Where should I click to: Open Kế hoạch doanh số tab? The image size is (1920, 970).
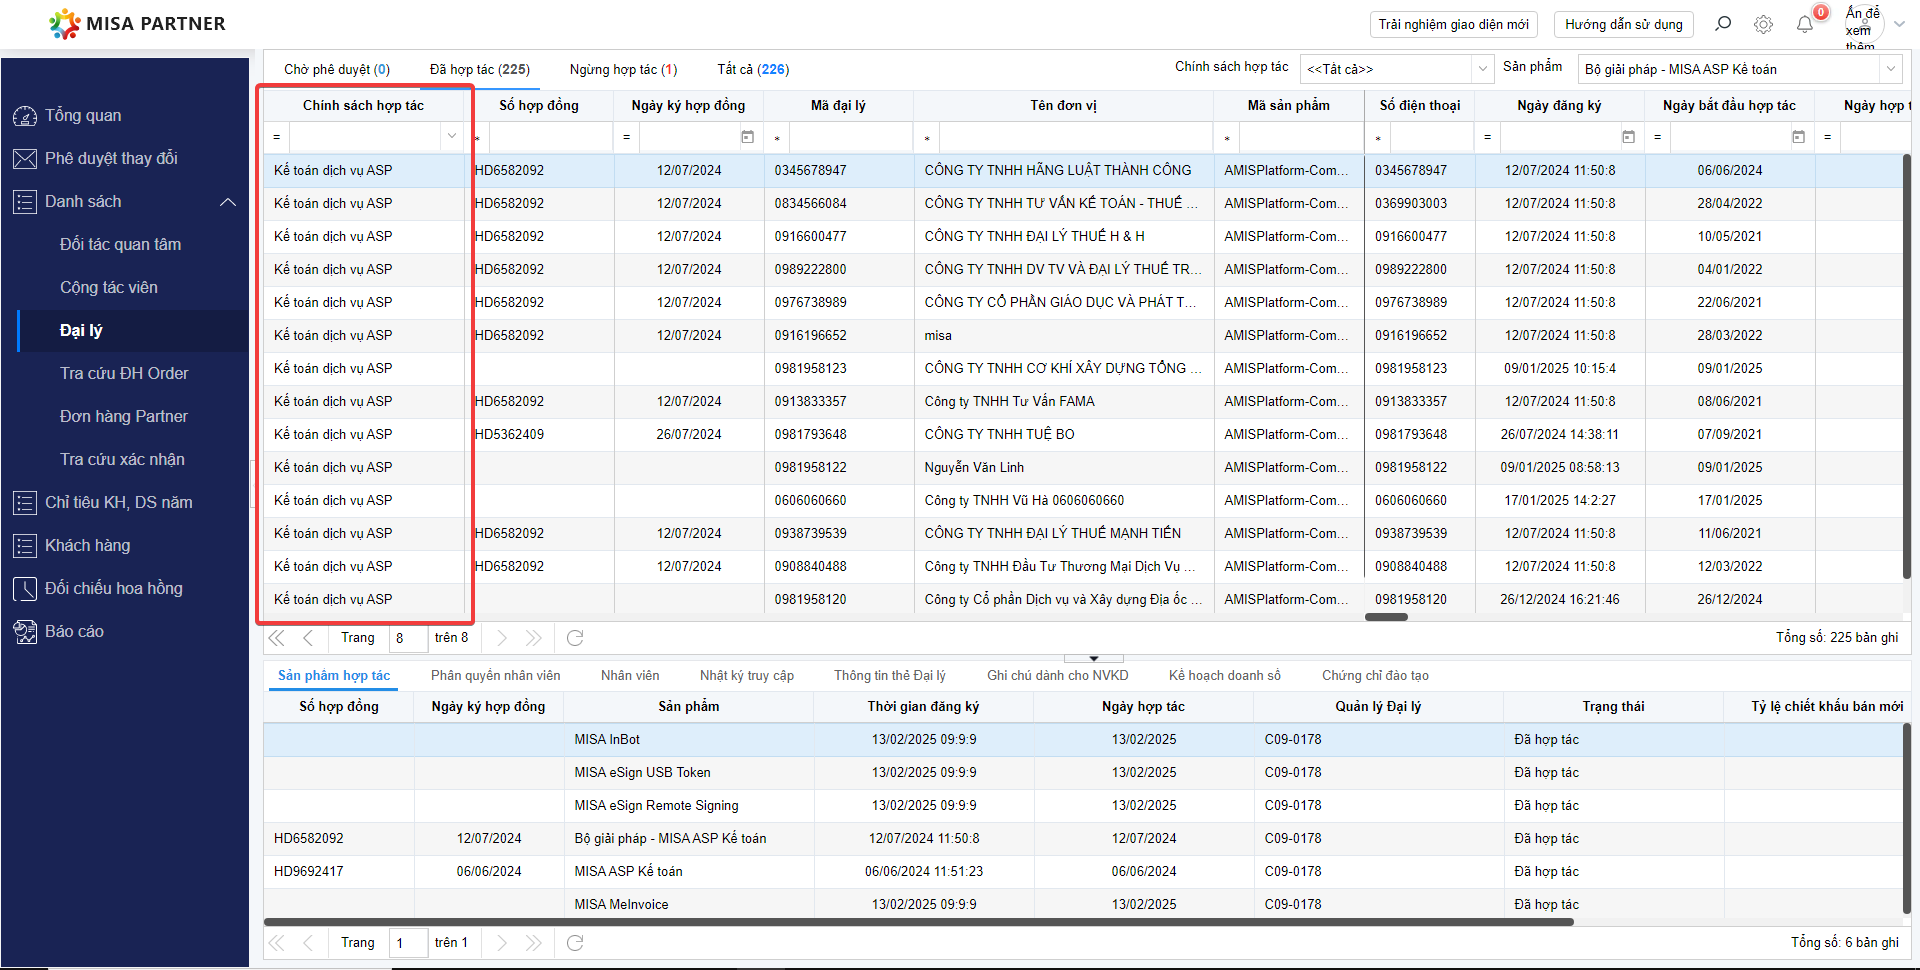click(x=1225, y=676)
